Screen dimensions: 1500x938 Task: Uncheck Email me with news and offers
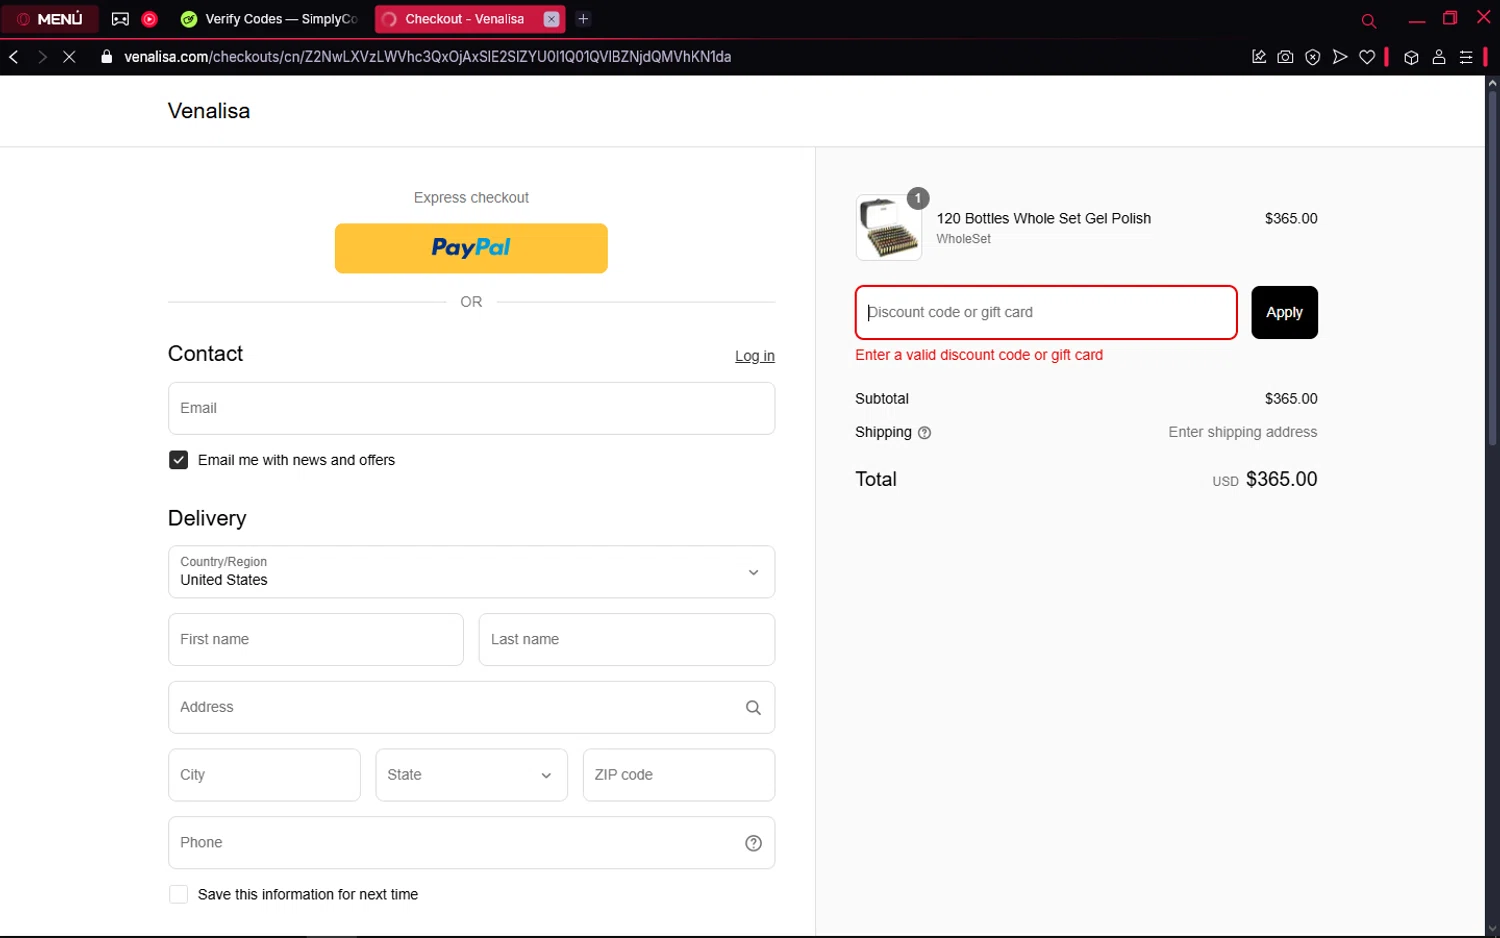tap(178, 460)
